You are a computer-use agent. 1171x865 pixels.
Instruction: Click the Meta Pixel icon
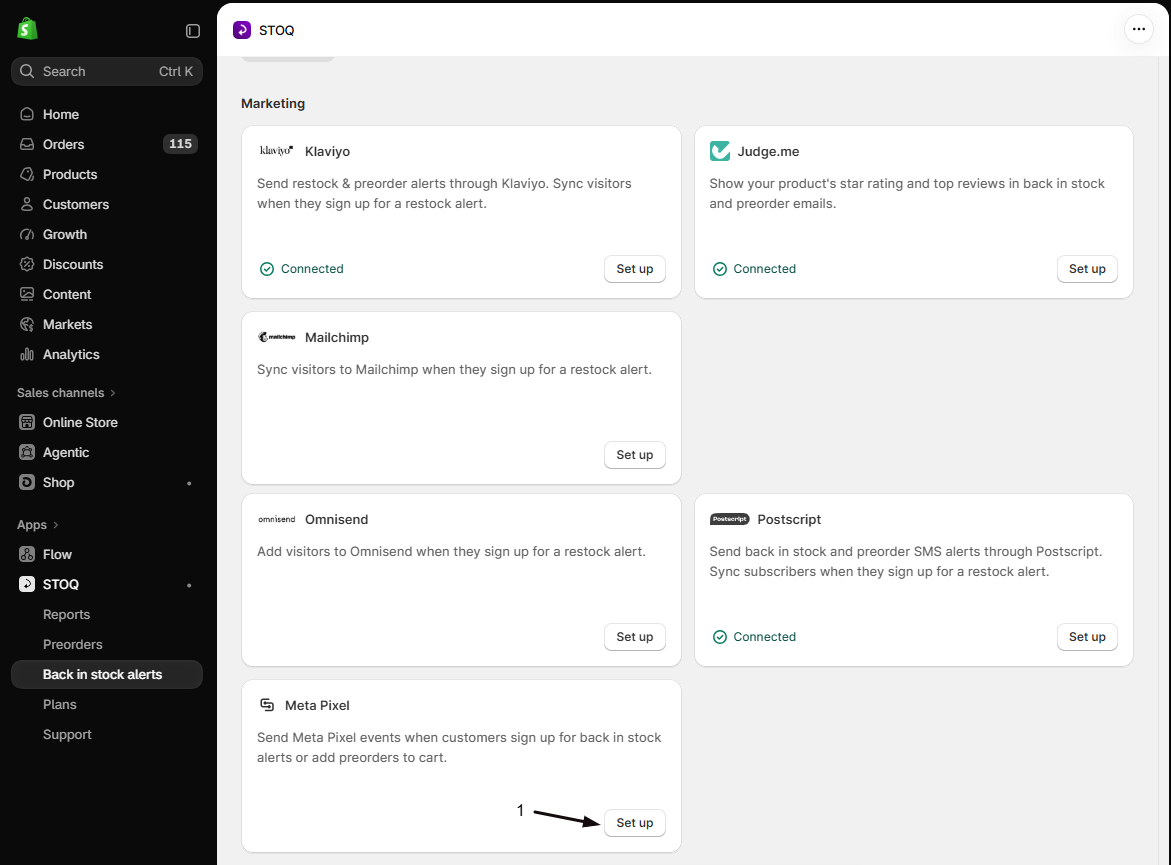pyautogui.click(x=267, y=704)
